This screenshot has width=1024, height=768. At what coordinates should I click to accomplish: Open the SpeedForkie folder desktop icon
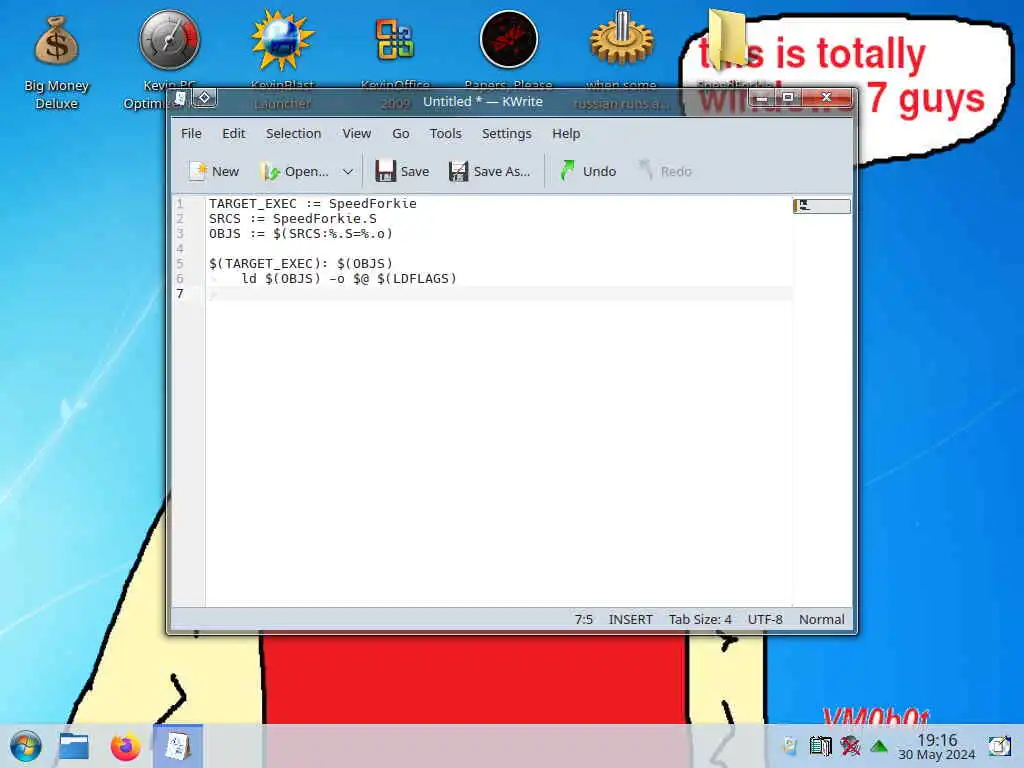[726, 39]
